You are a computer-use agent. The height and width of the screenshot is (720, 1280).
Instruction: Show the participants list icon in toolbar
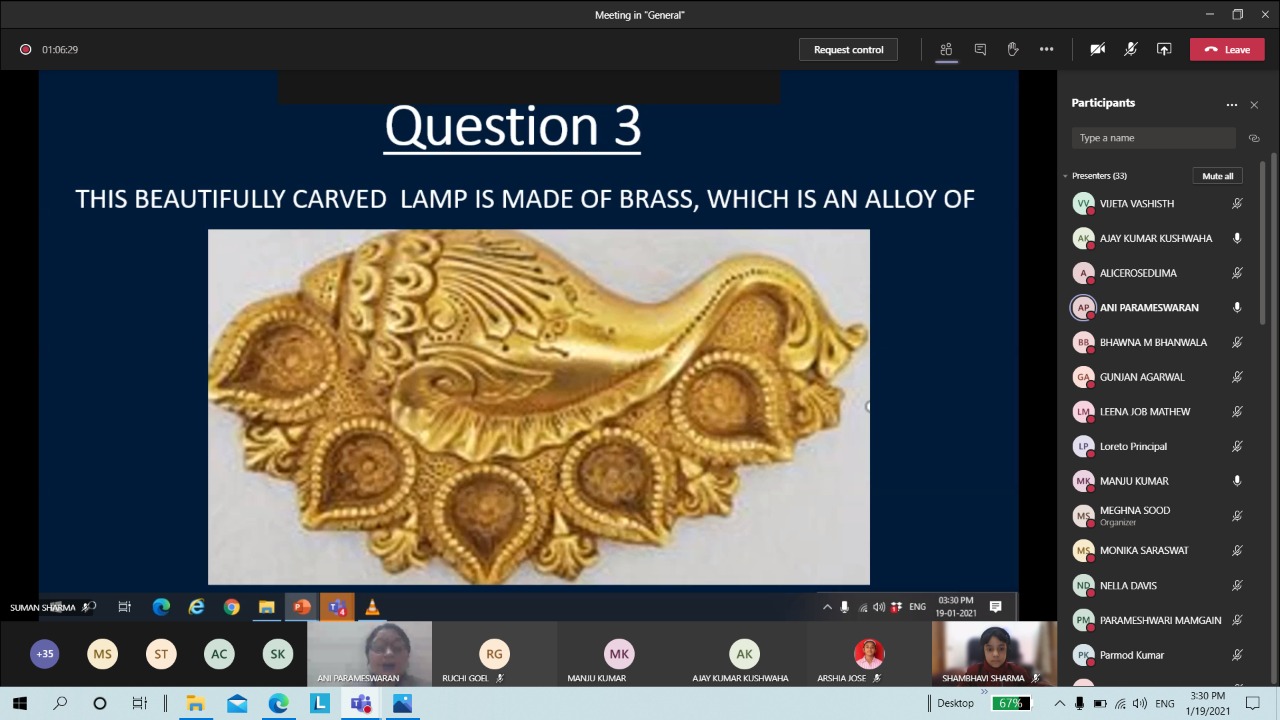946,49
